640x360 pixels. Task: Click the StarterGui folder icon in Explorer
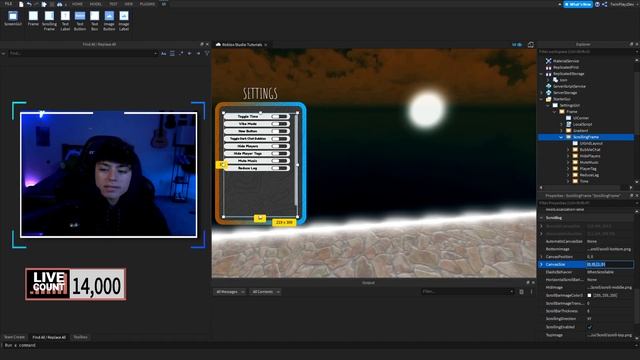click(549, 99)
